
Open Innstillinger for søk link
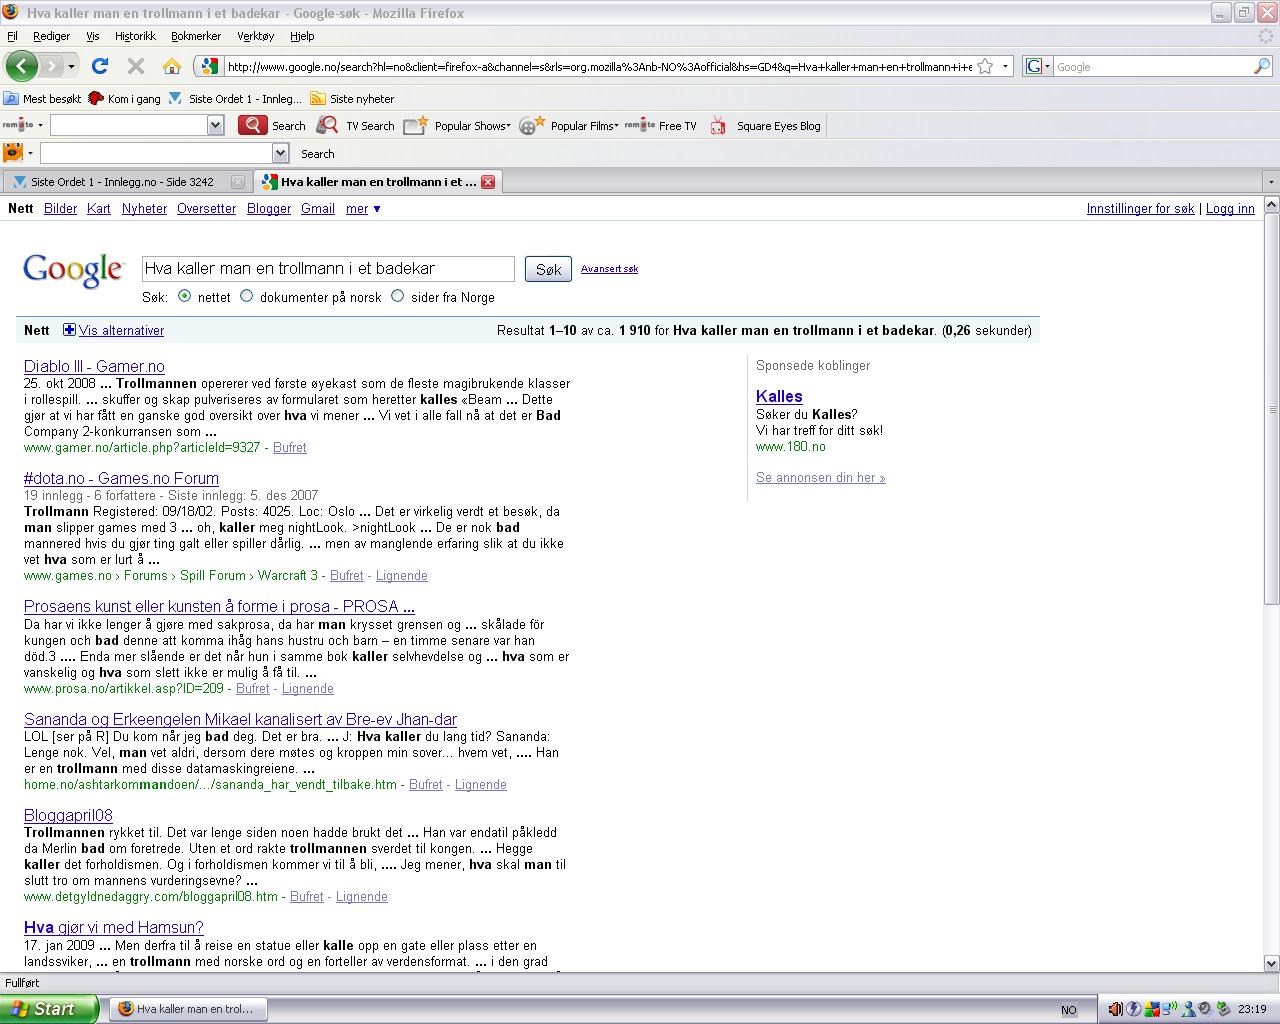point(1141,208)
